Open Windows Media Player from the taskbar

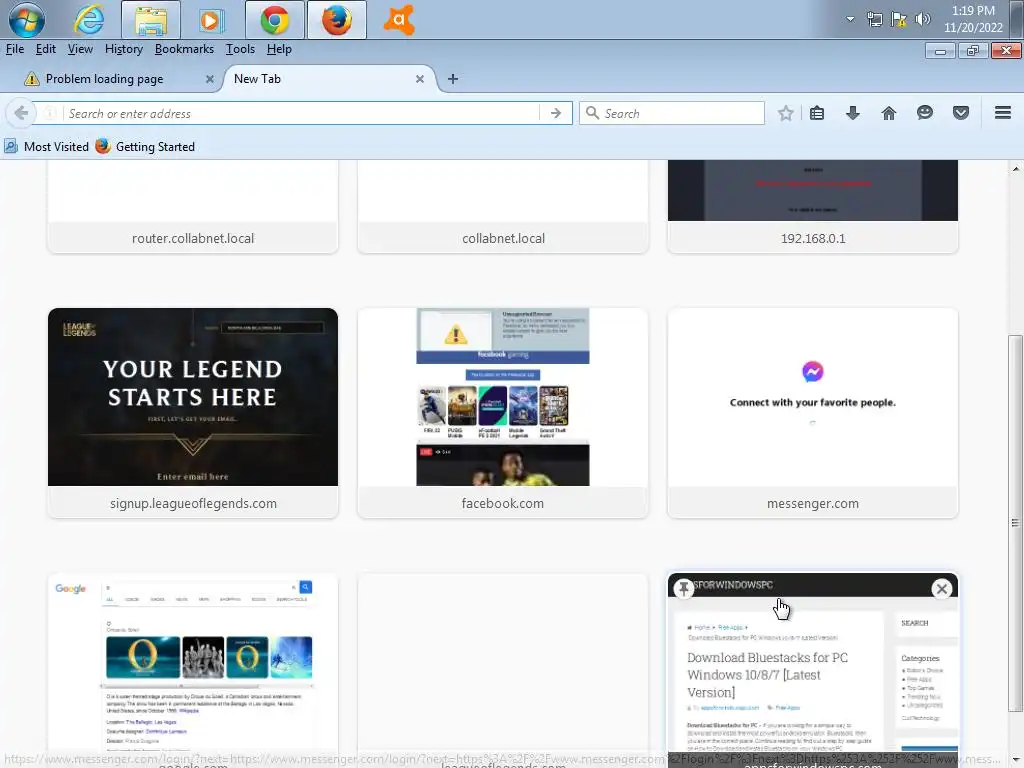(211, 20)
